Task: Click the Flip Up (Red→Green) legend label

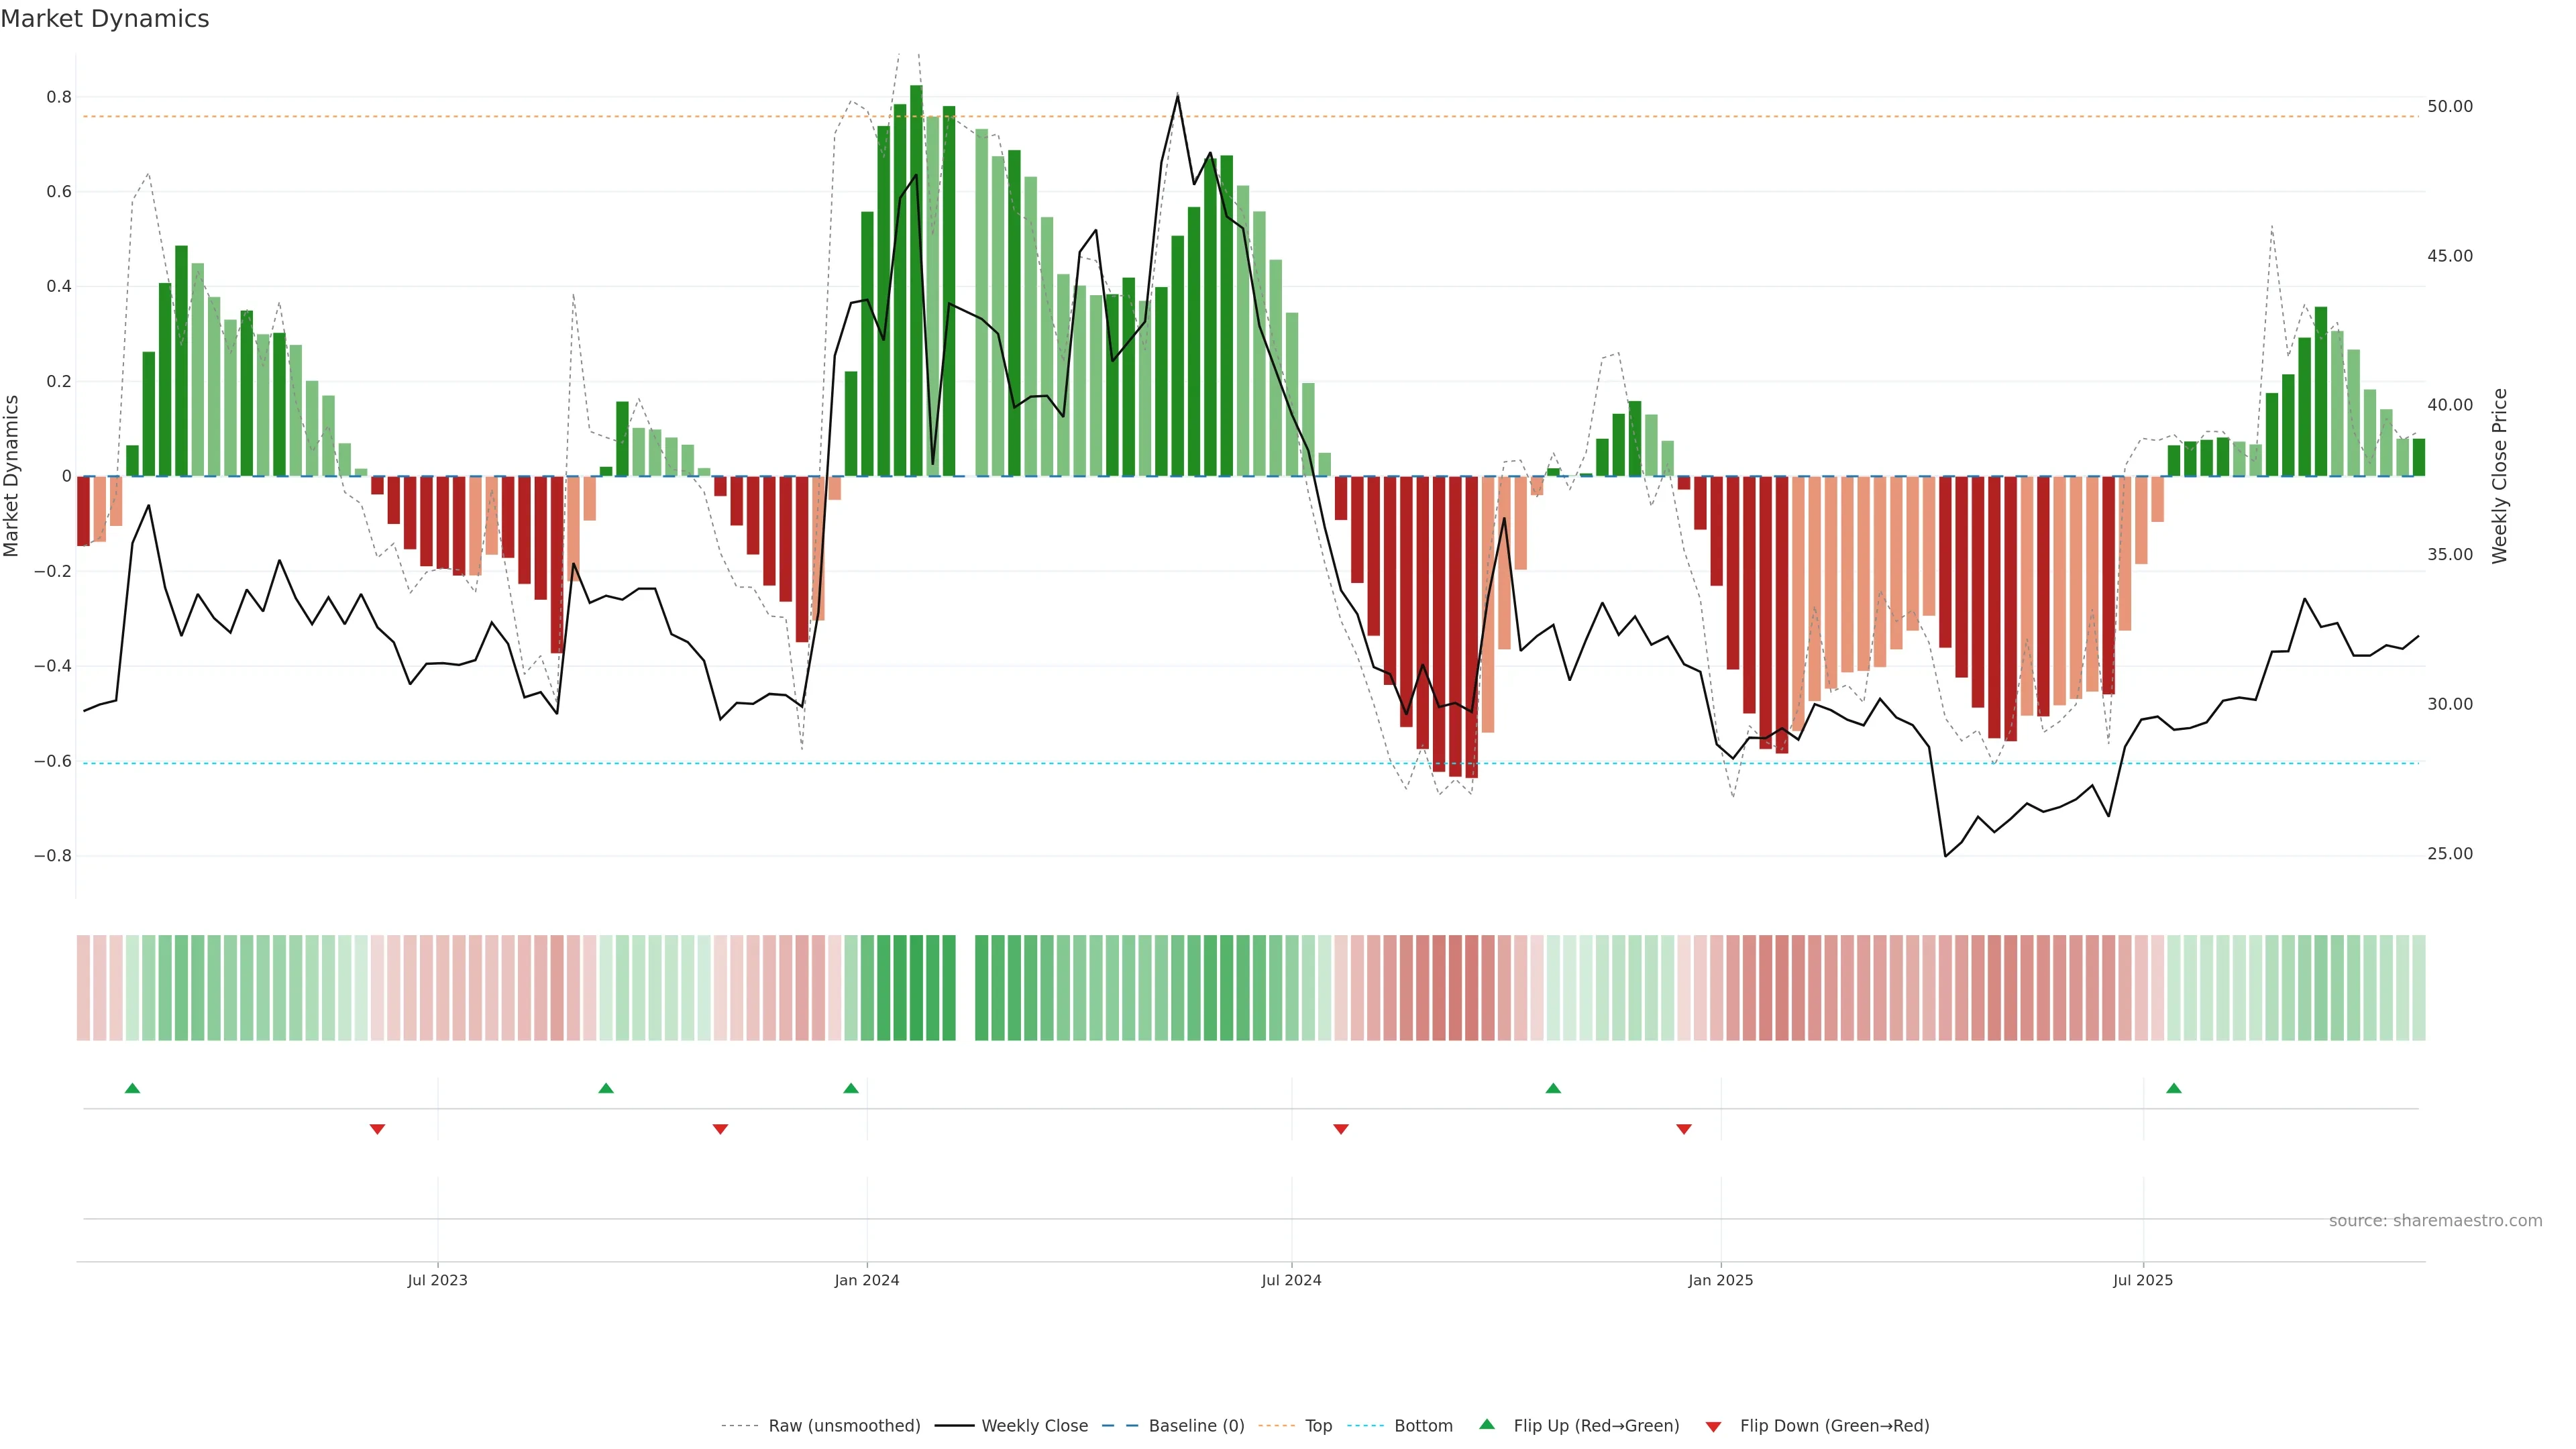Action: pyautogui.click(x=1596, y=1426)
